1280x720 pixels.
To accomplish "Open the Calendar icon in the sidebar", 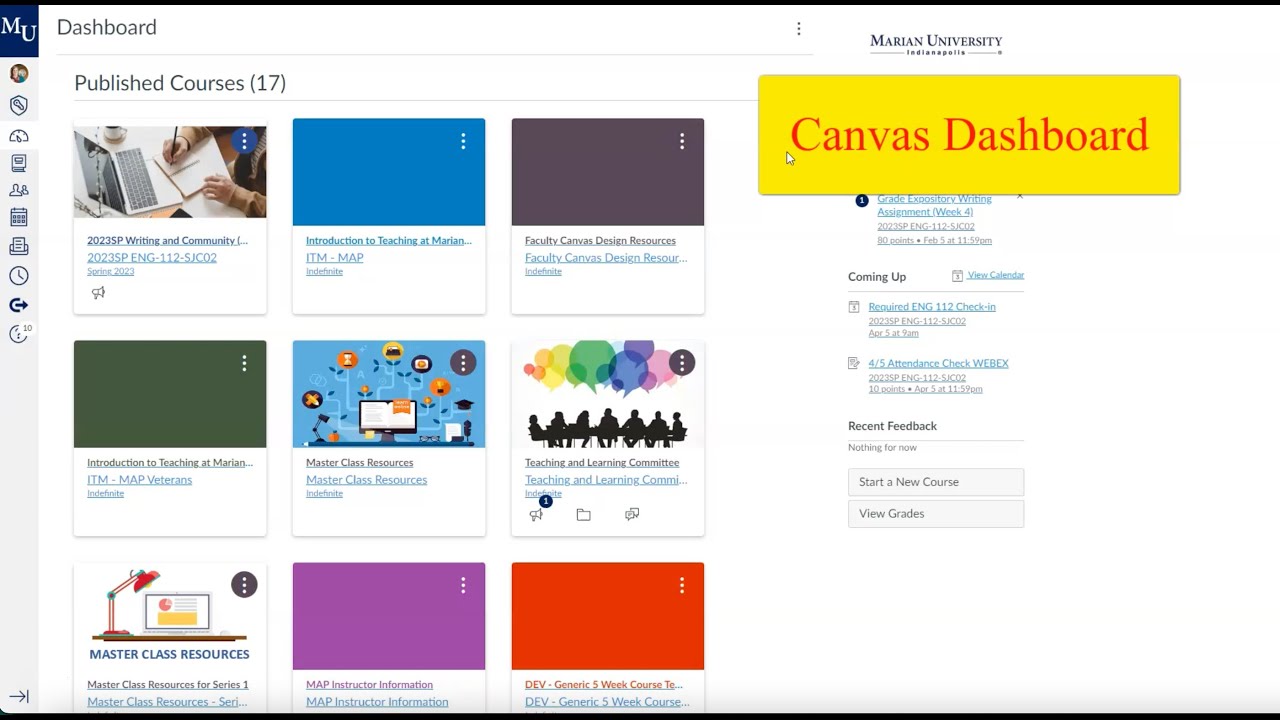I will tap(18, 217).
